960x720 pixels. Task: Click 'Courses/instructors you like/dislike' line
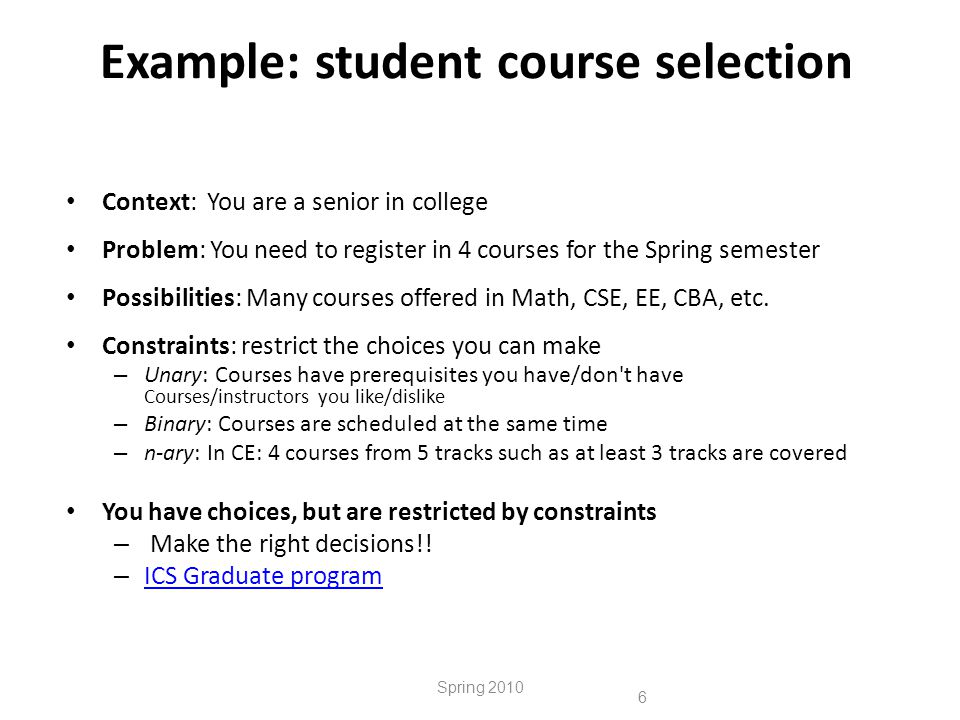tap(294, 397)
